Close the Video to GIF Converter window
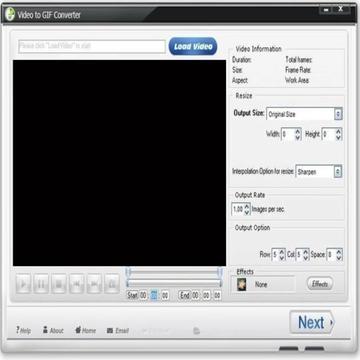The width and height of the screenshot is (360, 360). [341, 10]
